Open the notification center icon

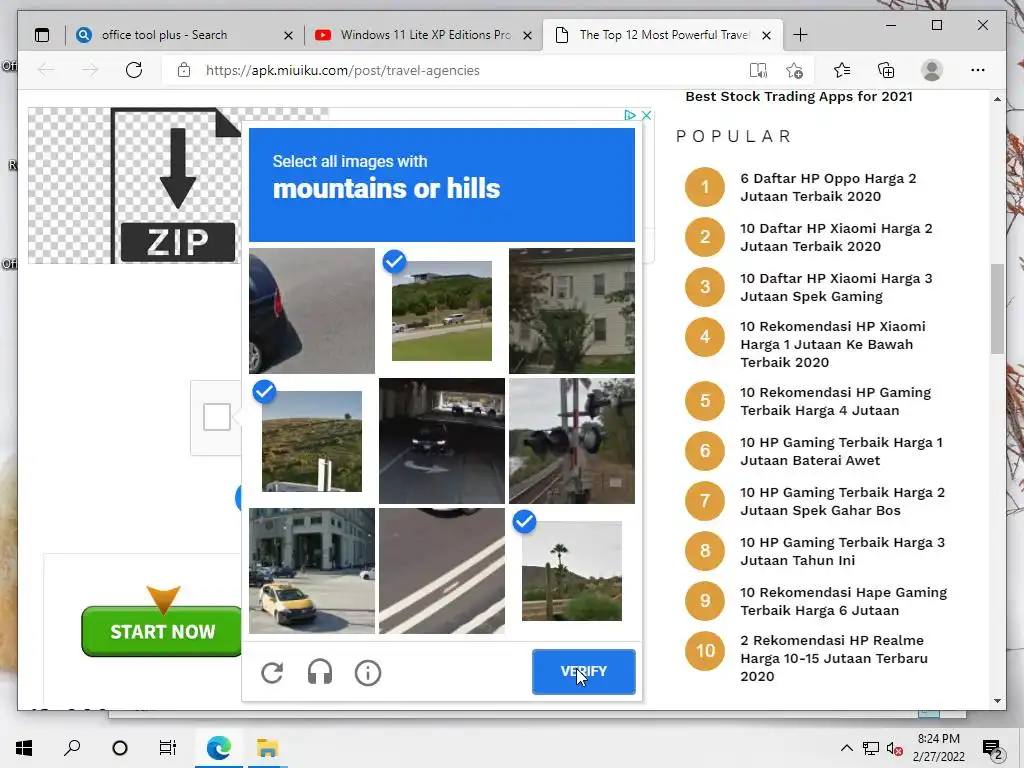click(x=992, y=748)
